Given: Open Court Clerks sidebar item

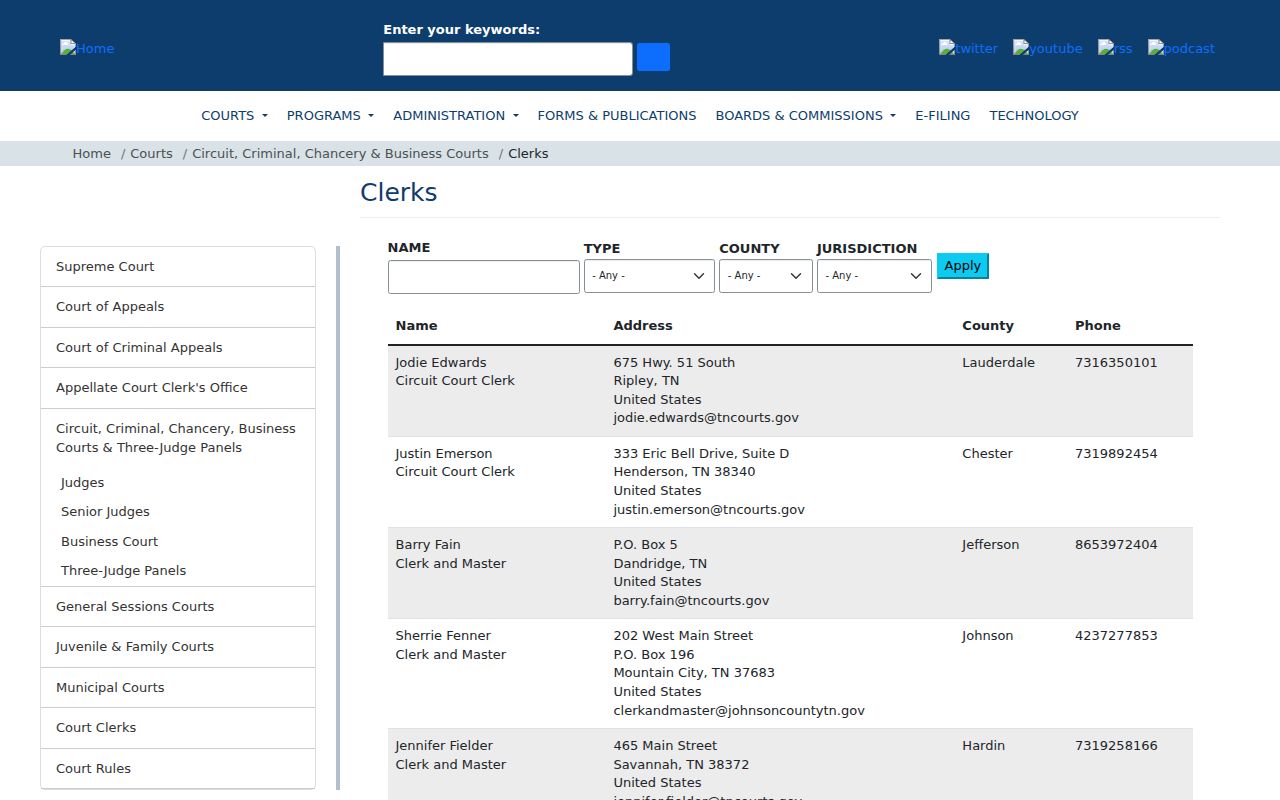Looking at the screenshot, I should coord(178,728).
